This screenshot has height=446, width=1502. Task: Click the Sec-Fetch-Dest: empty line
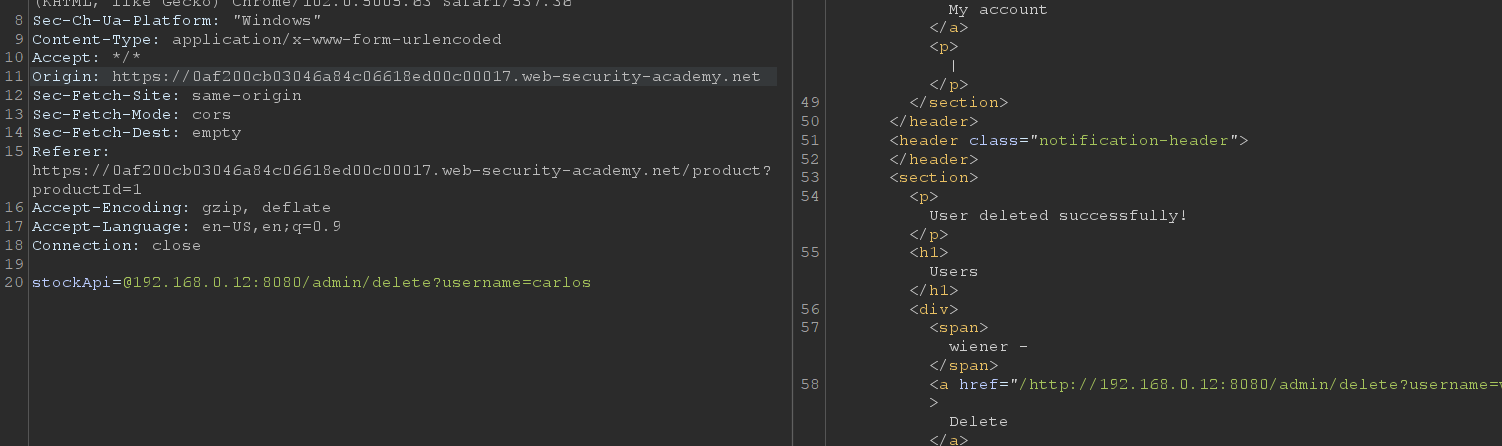pos(136,133)
